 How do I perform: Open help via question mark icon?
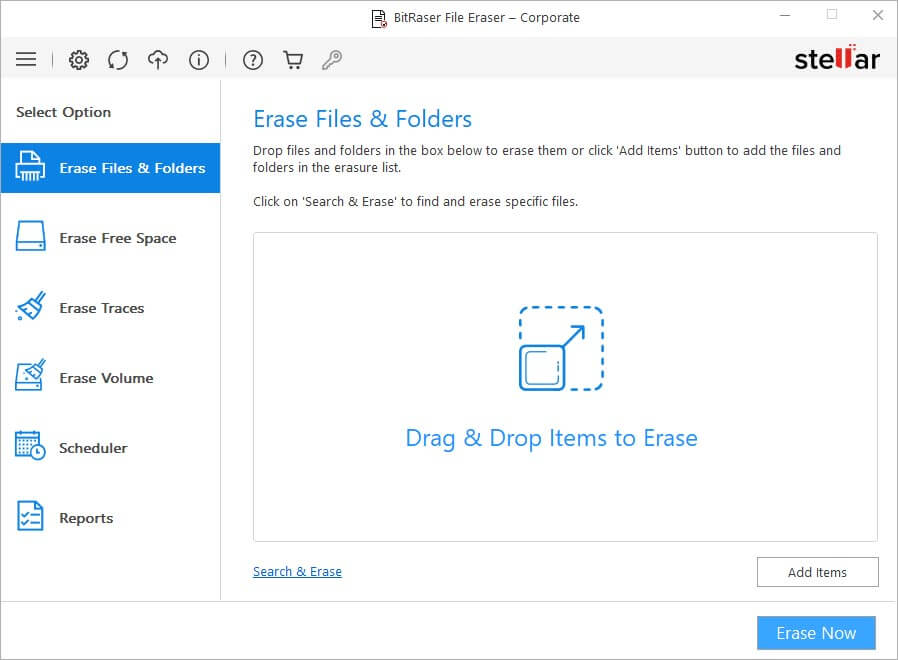click(252, 60)
